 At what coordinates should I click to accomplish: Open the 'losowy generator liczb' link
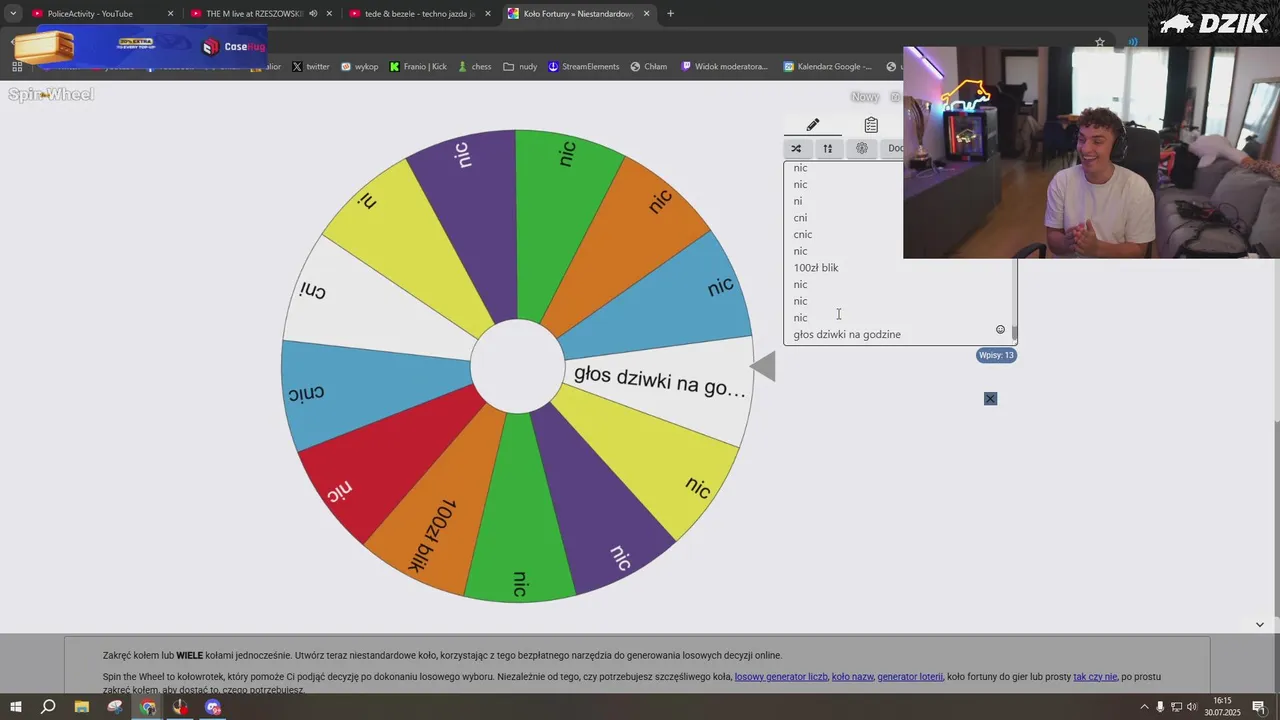tap(781, 677)
